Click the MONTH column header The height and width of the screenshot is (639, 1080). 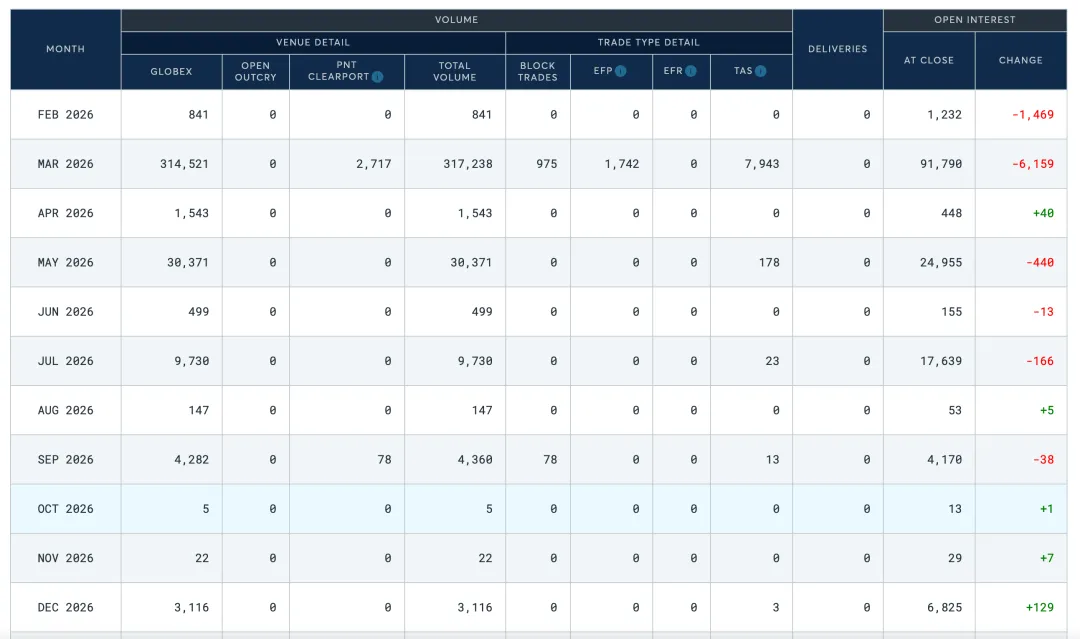65,49
